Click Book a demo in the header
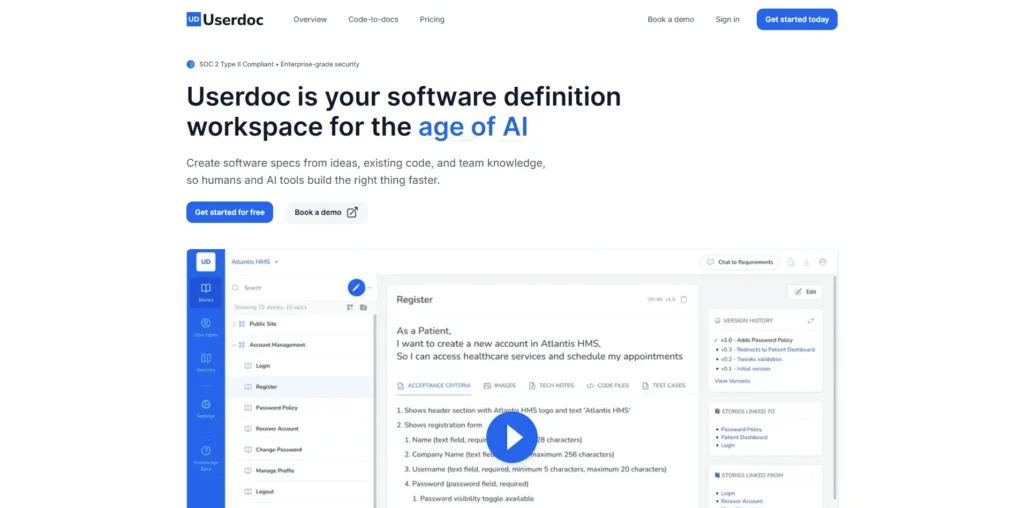 coord(671,20)
